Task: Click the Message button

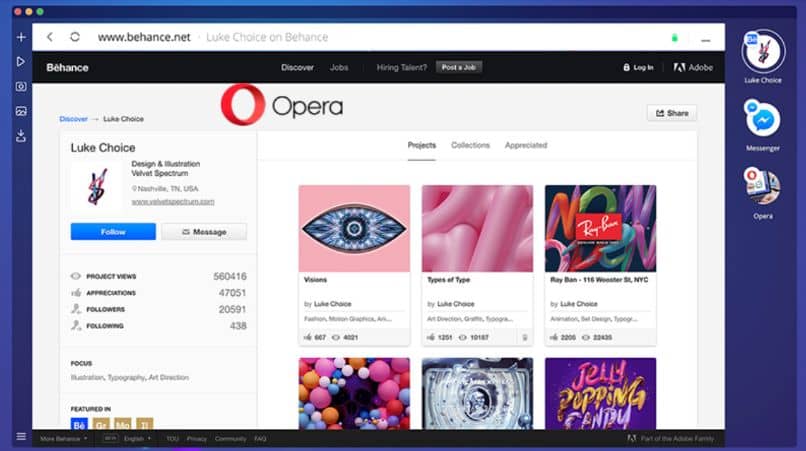Action: [204, 232]
